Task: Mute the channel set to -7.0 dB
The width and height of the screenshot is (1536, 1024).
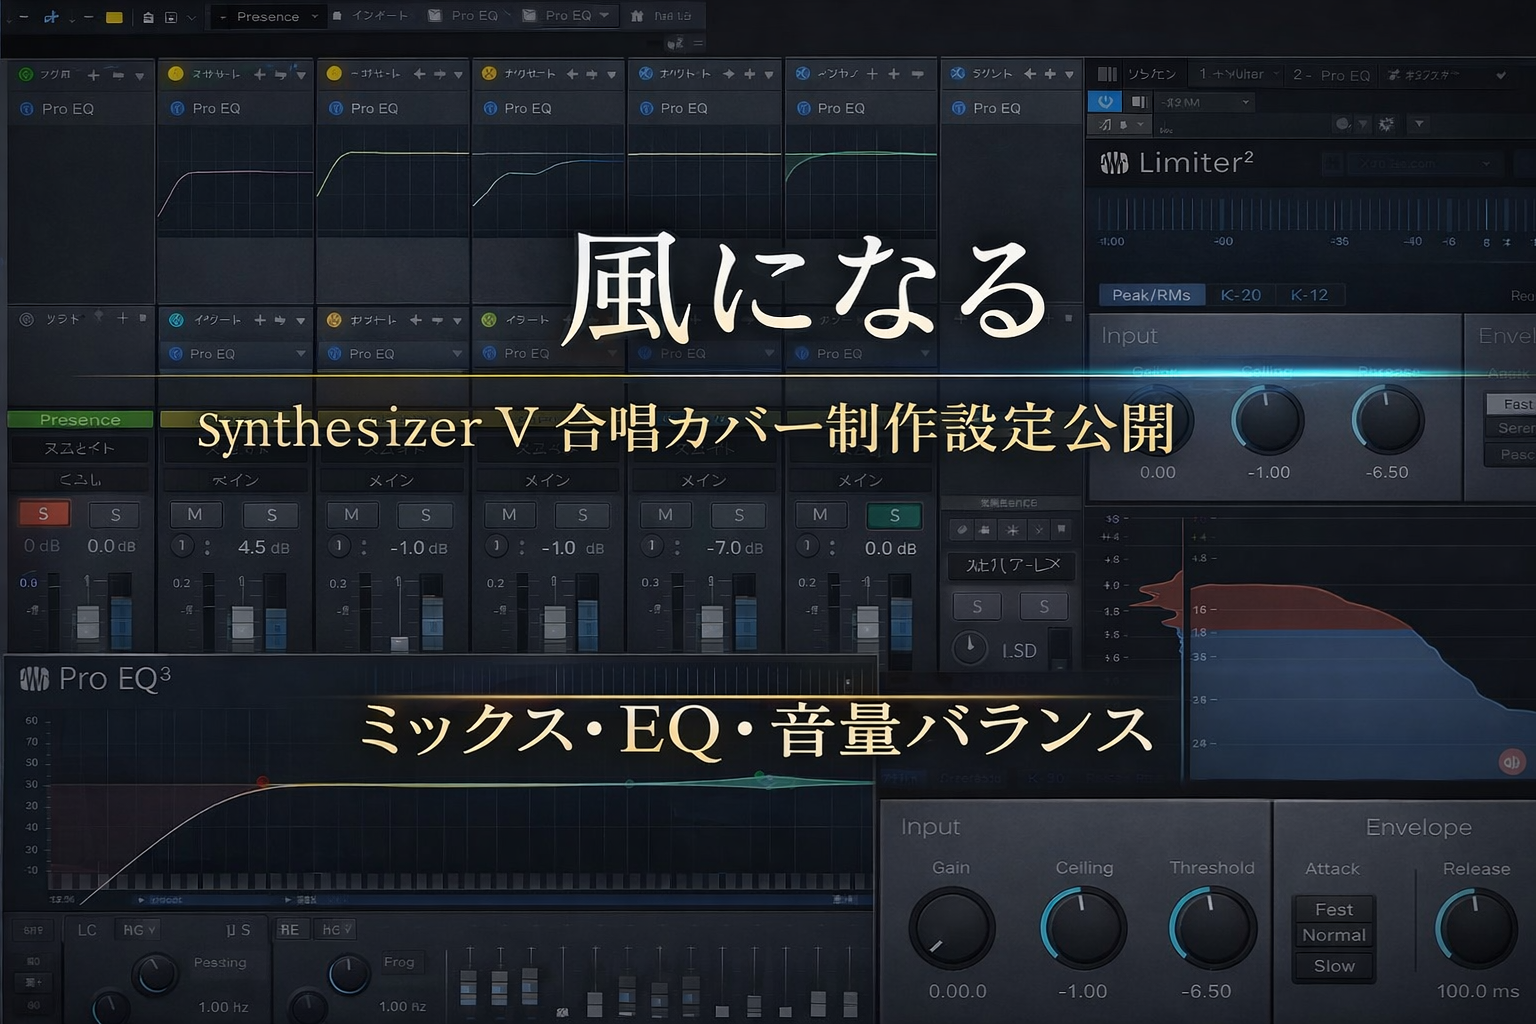Action: [664, 514]
